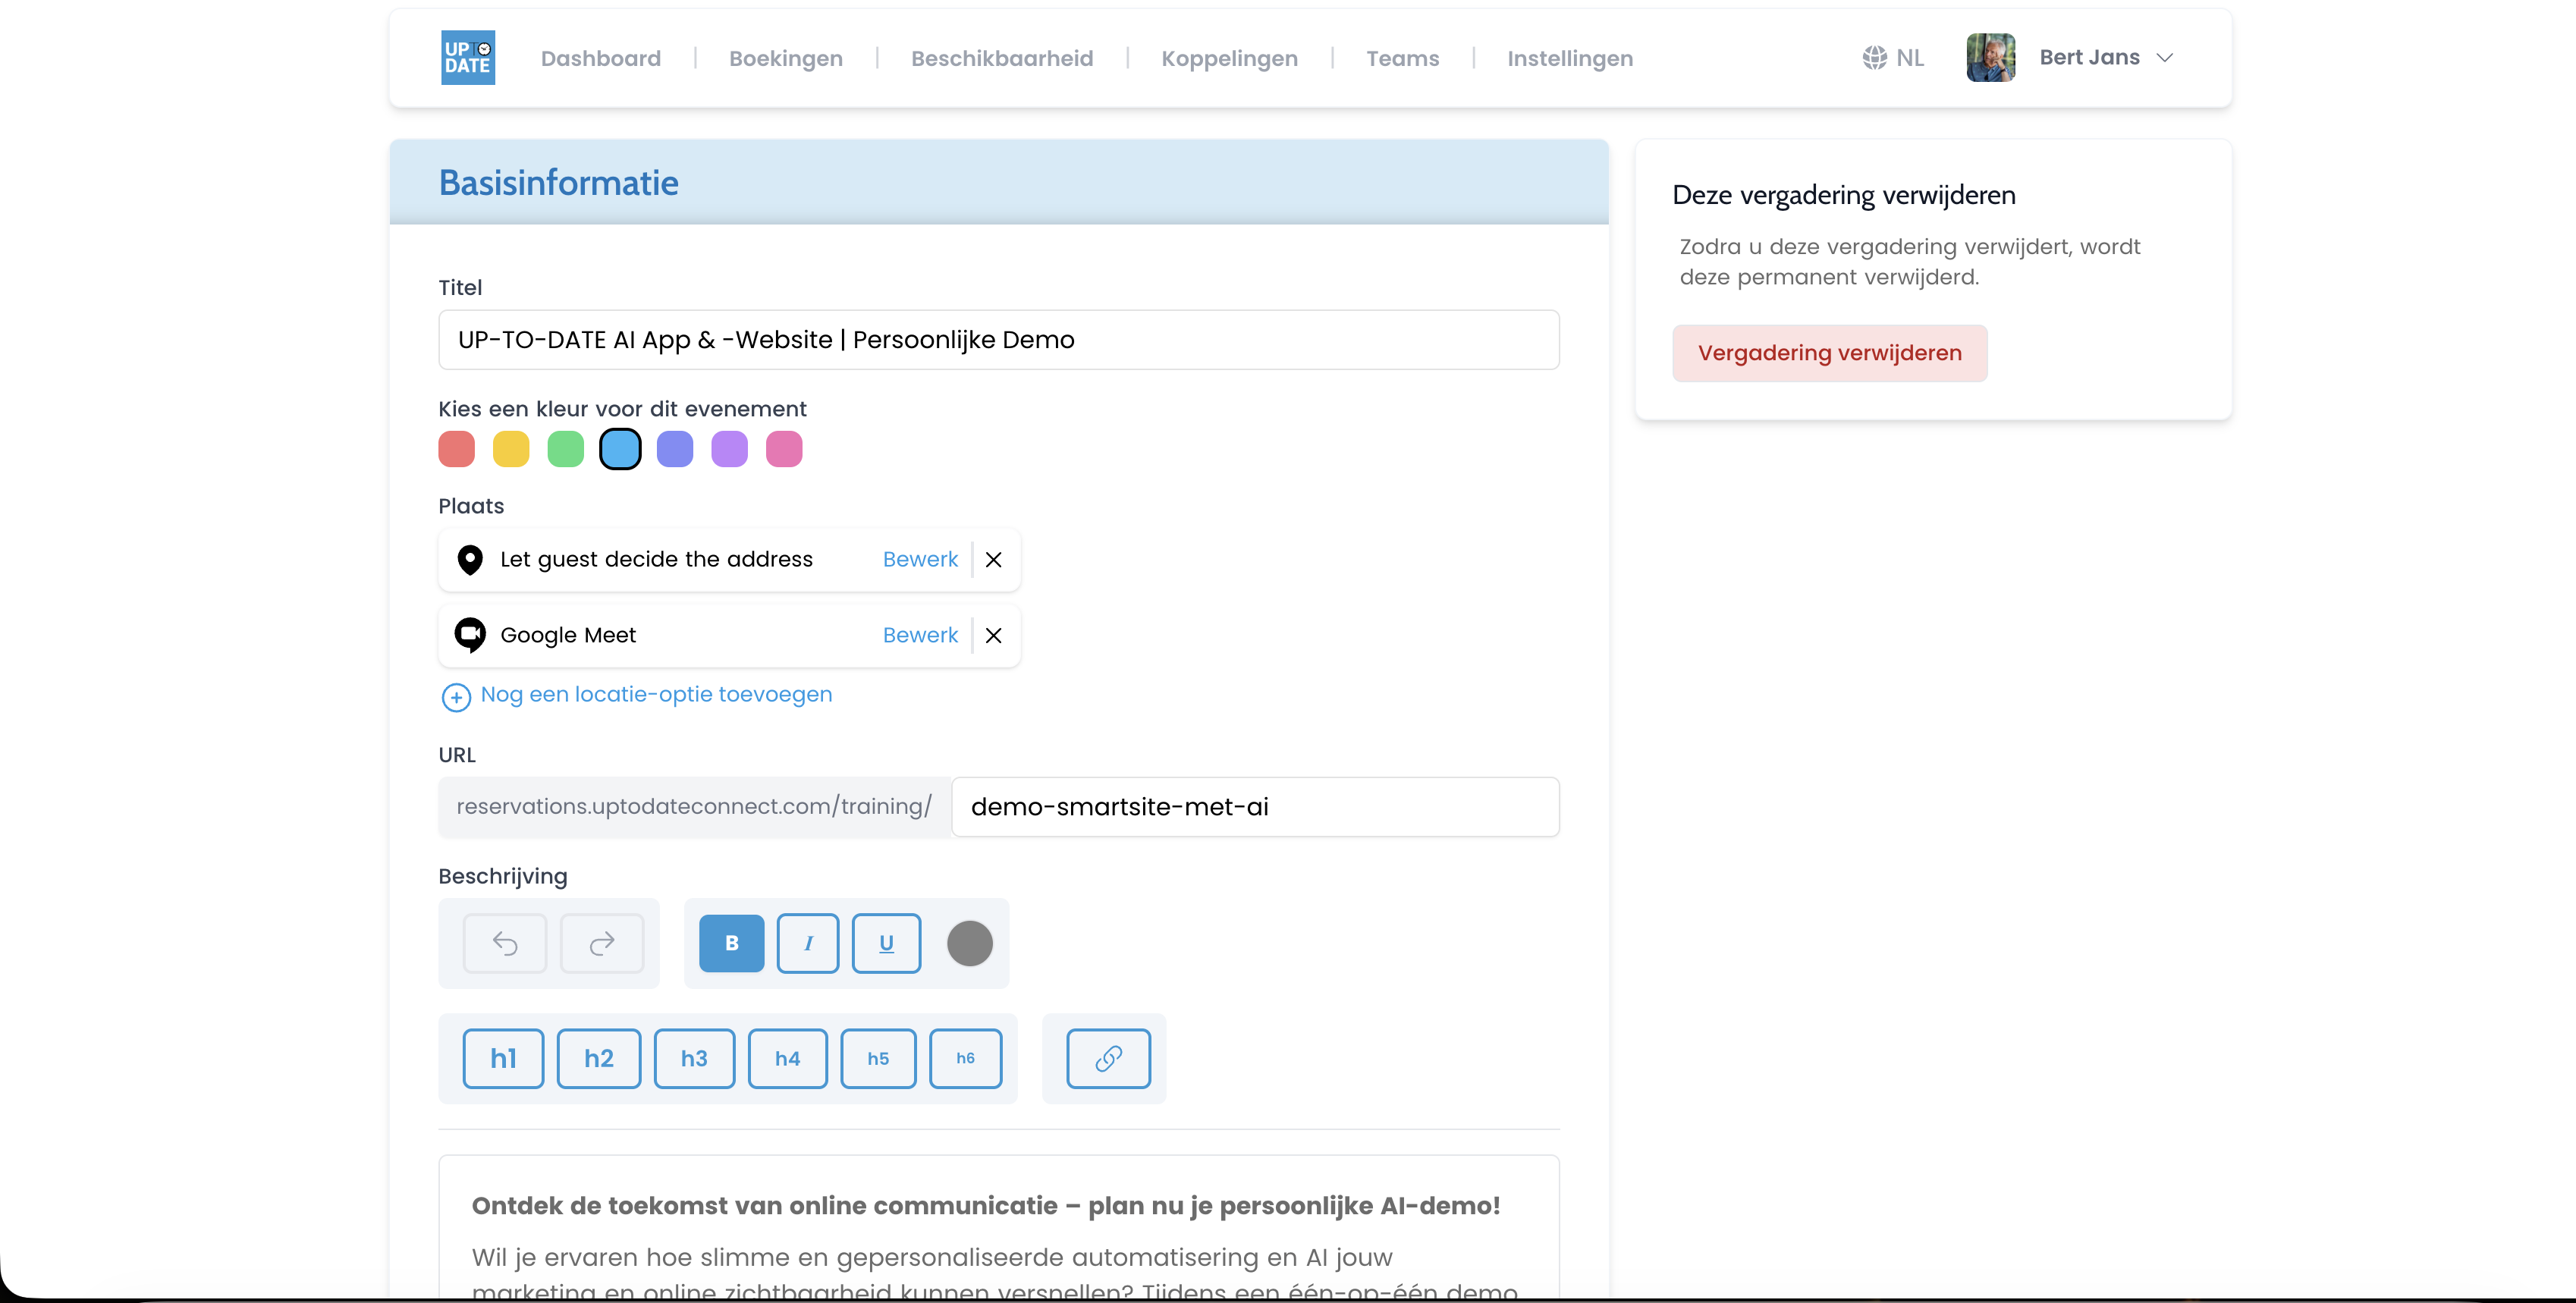This screenshot has height=1303, width=2576.
Task: Edit the Let guest decide the address location
Action: pyautogui.click(x=919, y=560)
